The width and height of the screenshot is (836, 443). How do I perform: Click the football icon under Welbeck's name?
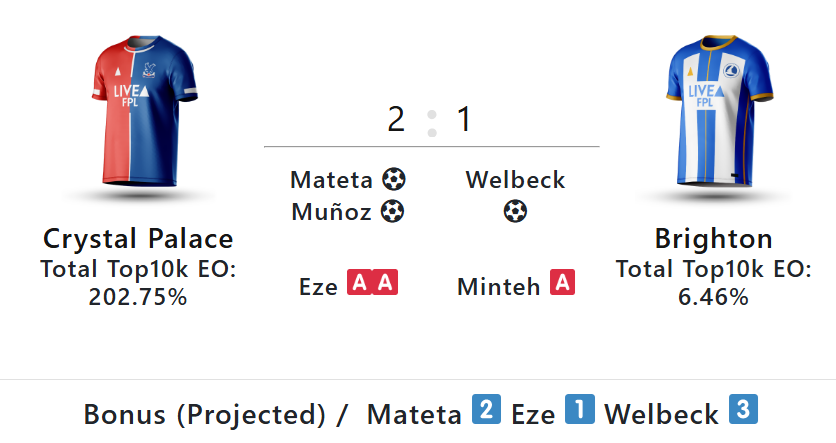(515, 212)
